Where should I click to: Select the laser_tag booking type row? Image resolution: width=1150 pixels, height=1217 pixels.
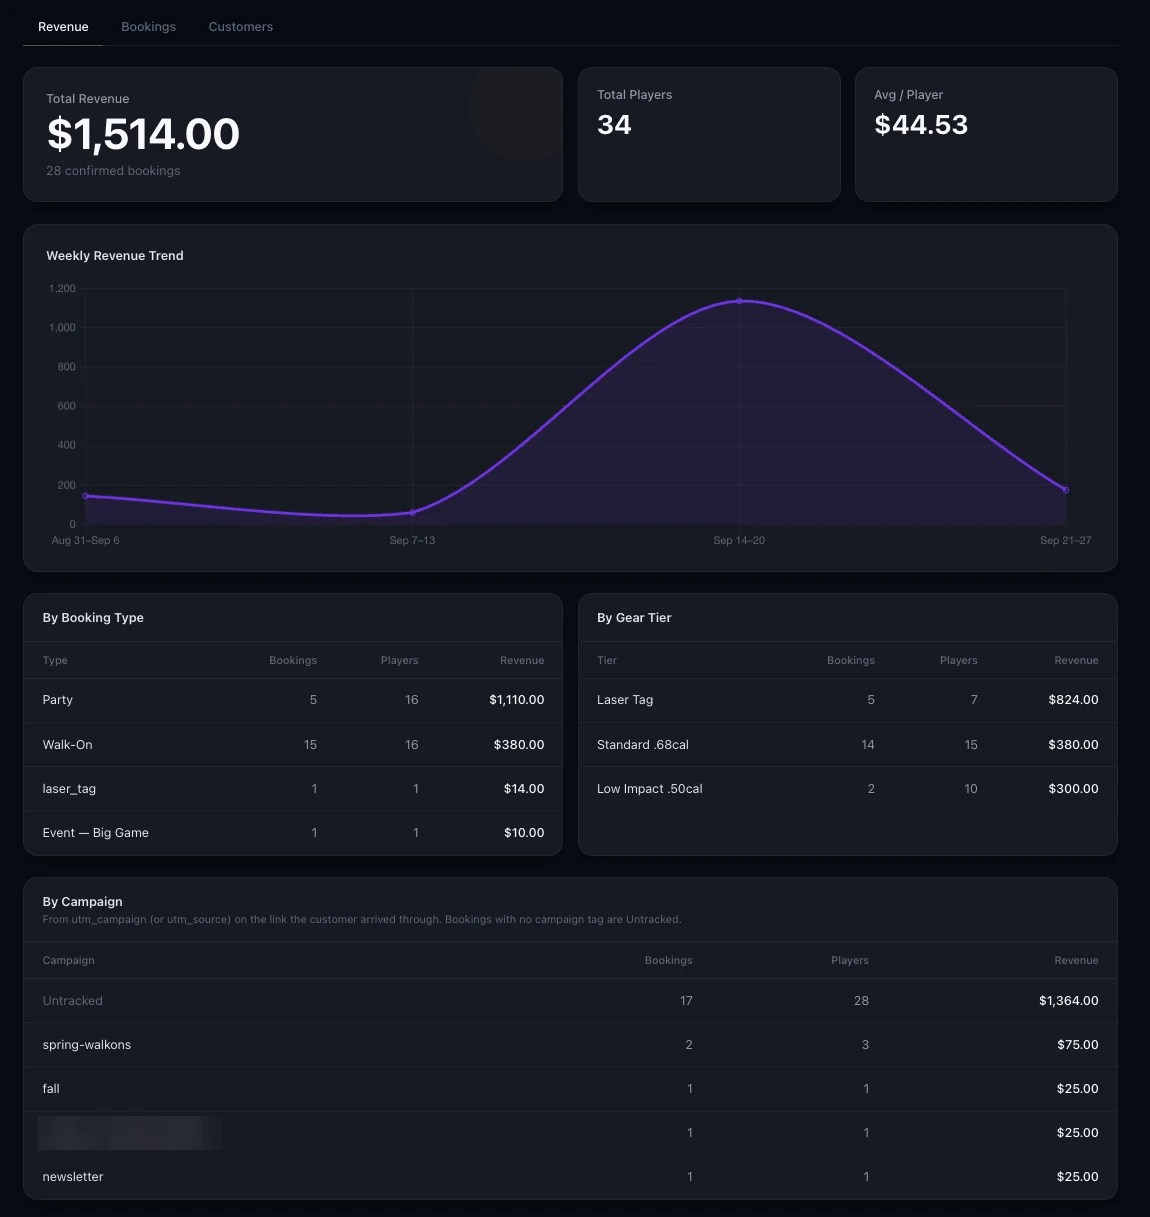tap(293, 789)
